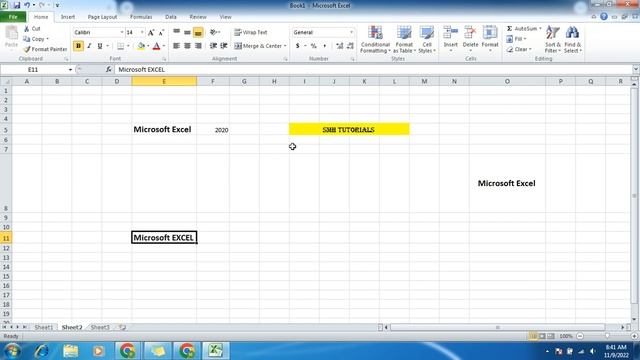Open Find & Select dropdown
640x360 pixels.
point(573,39)
